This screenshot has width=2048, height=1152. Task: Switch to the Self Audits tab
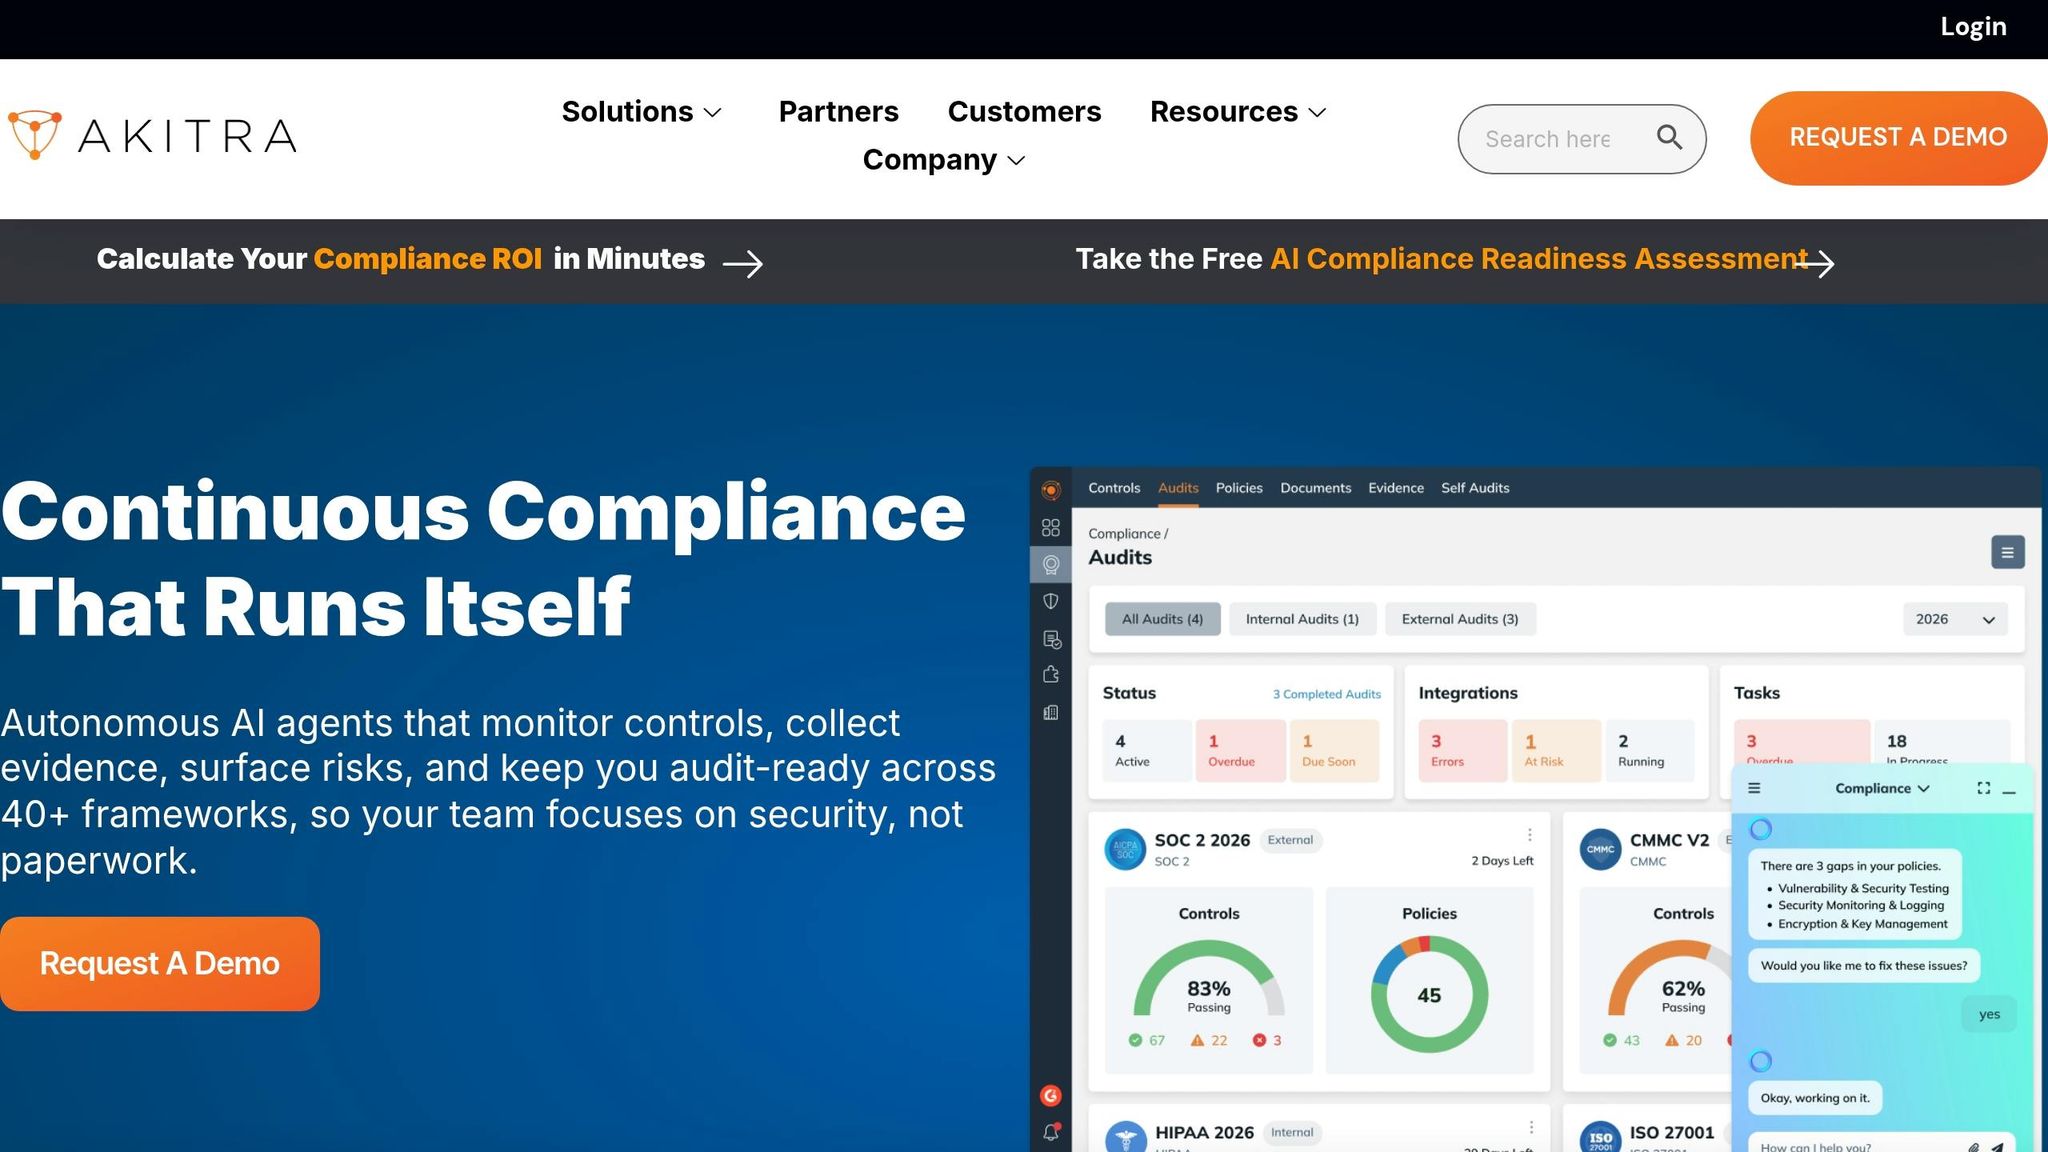point(1475,488)
